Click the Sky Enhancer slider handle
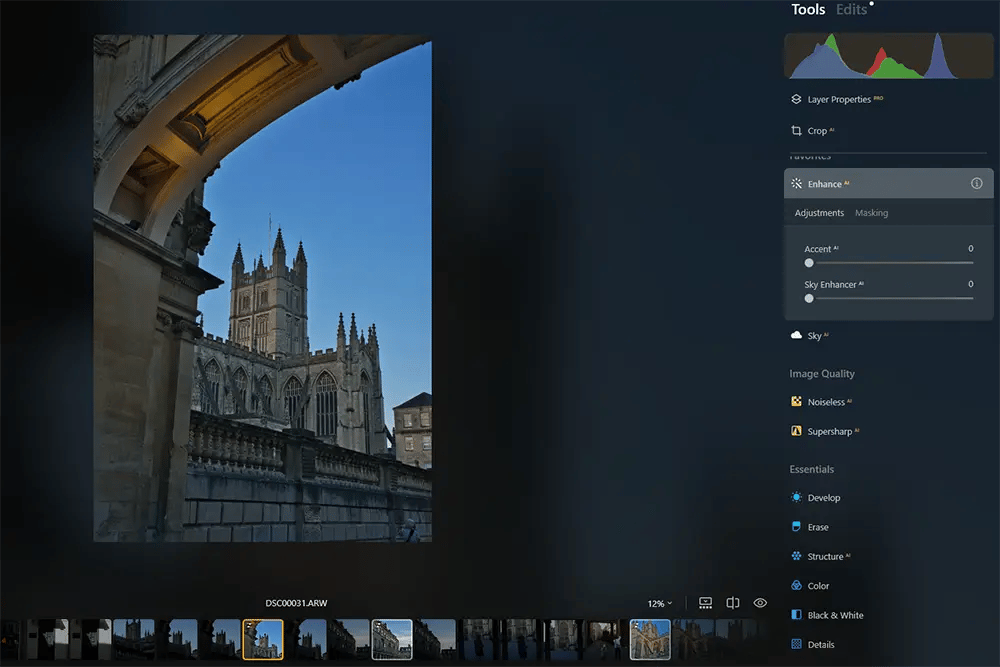 (809, 298)
